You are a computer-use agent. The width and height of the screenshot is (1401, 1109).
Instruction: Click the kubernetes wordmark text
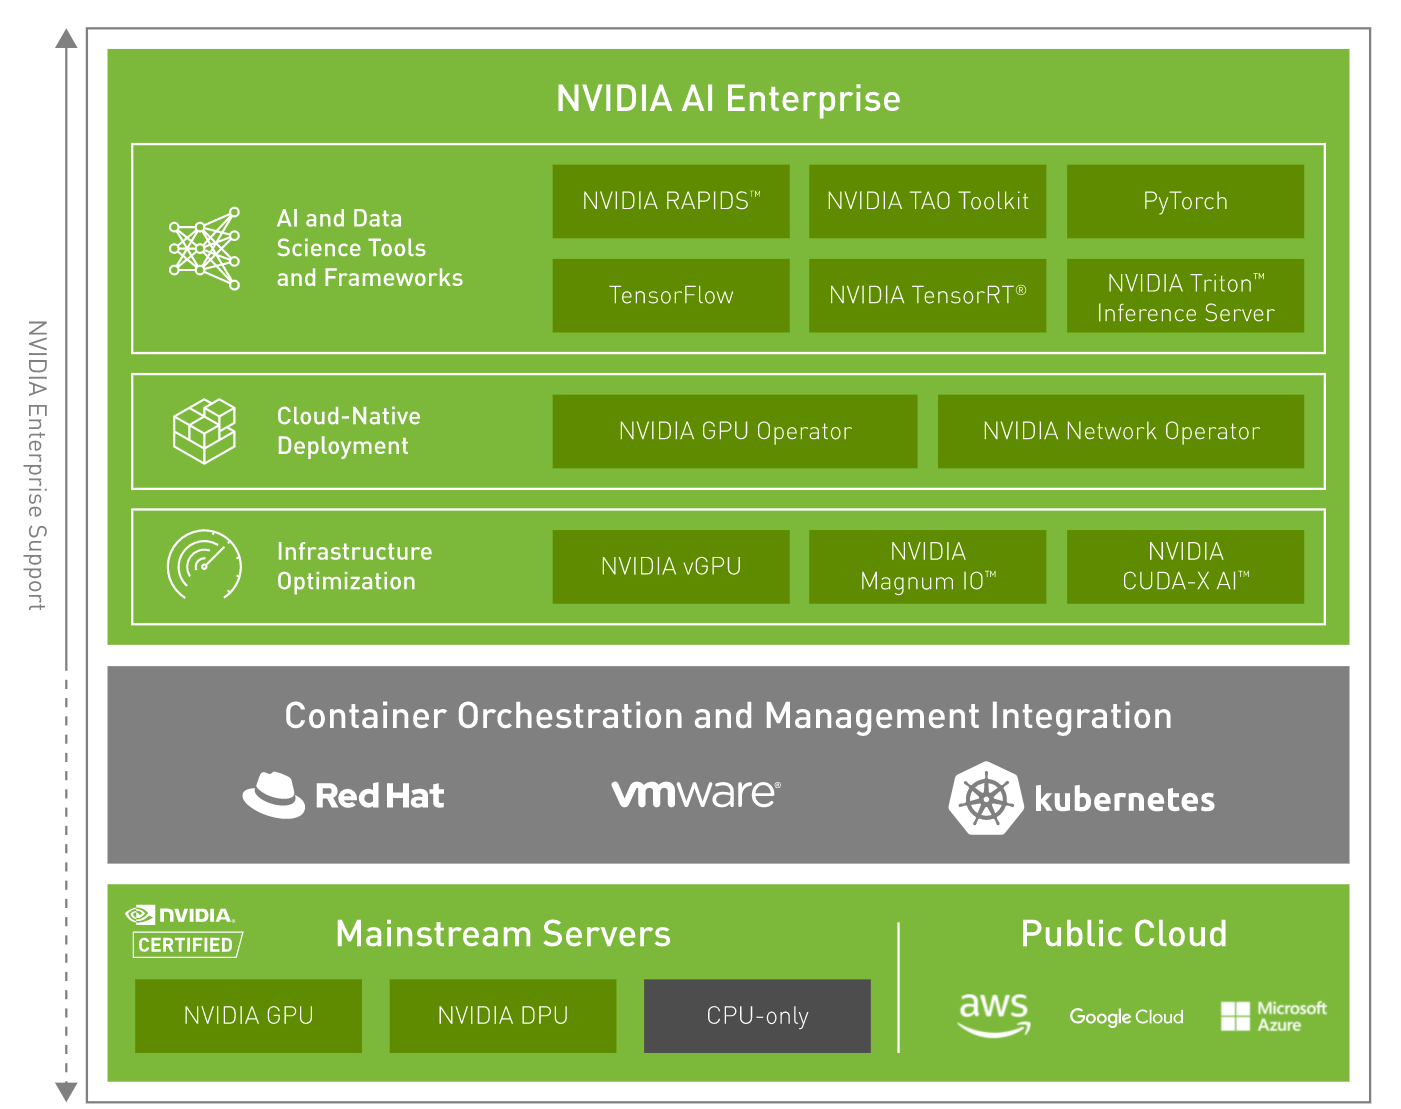coord(1125,799)
